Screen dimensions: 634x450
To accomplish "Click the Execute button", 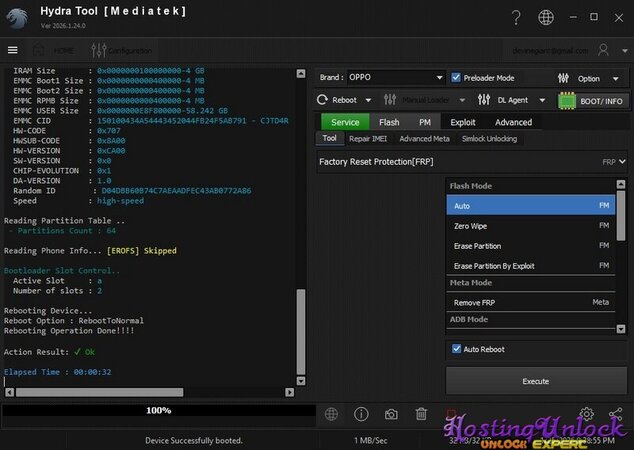I will 535,381.
